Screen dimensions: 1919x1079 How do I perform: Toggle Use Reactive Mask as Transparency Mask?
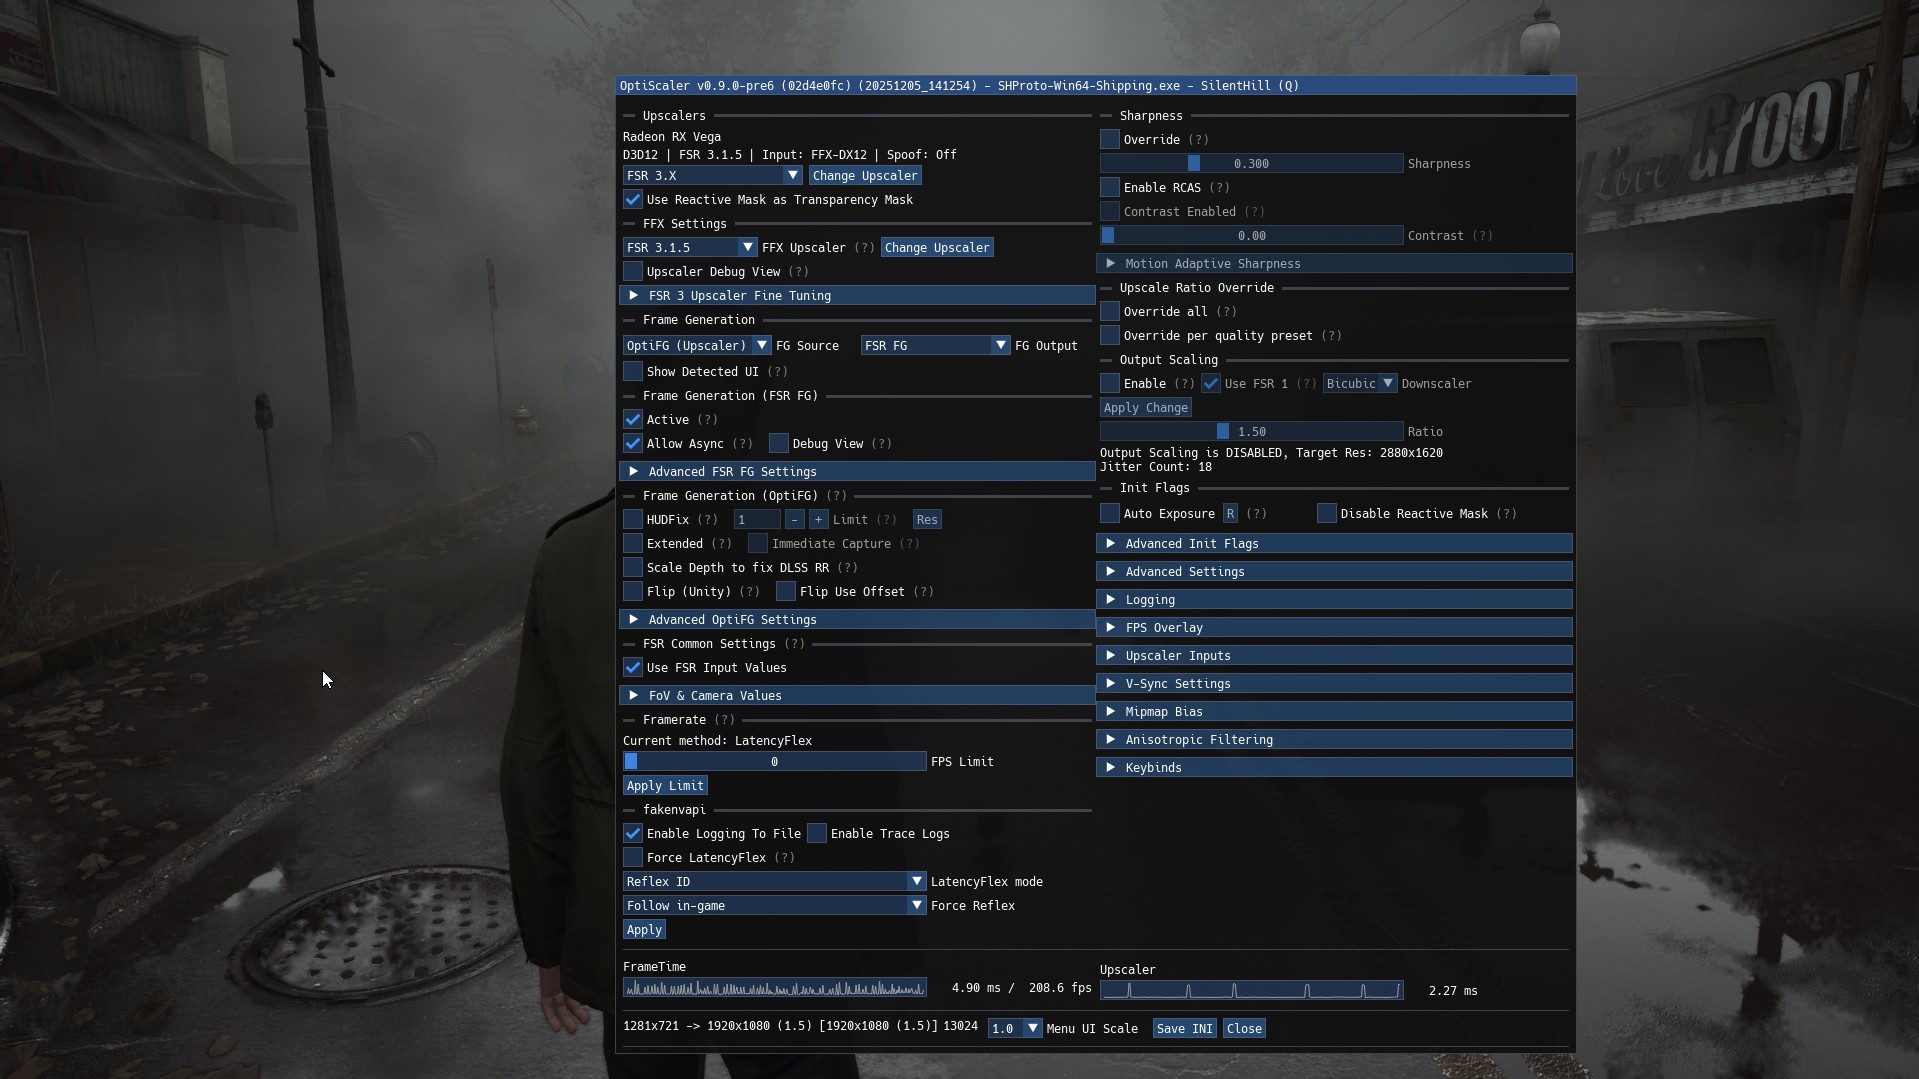click(x=633, y=200)
